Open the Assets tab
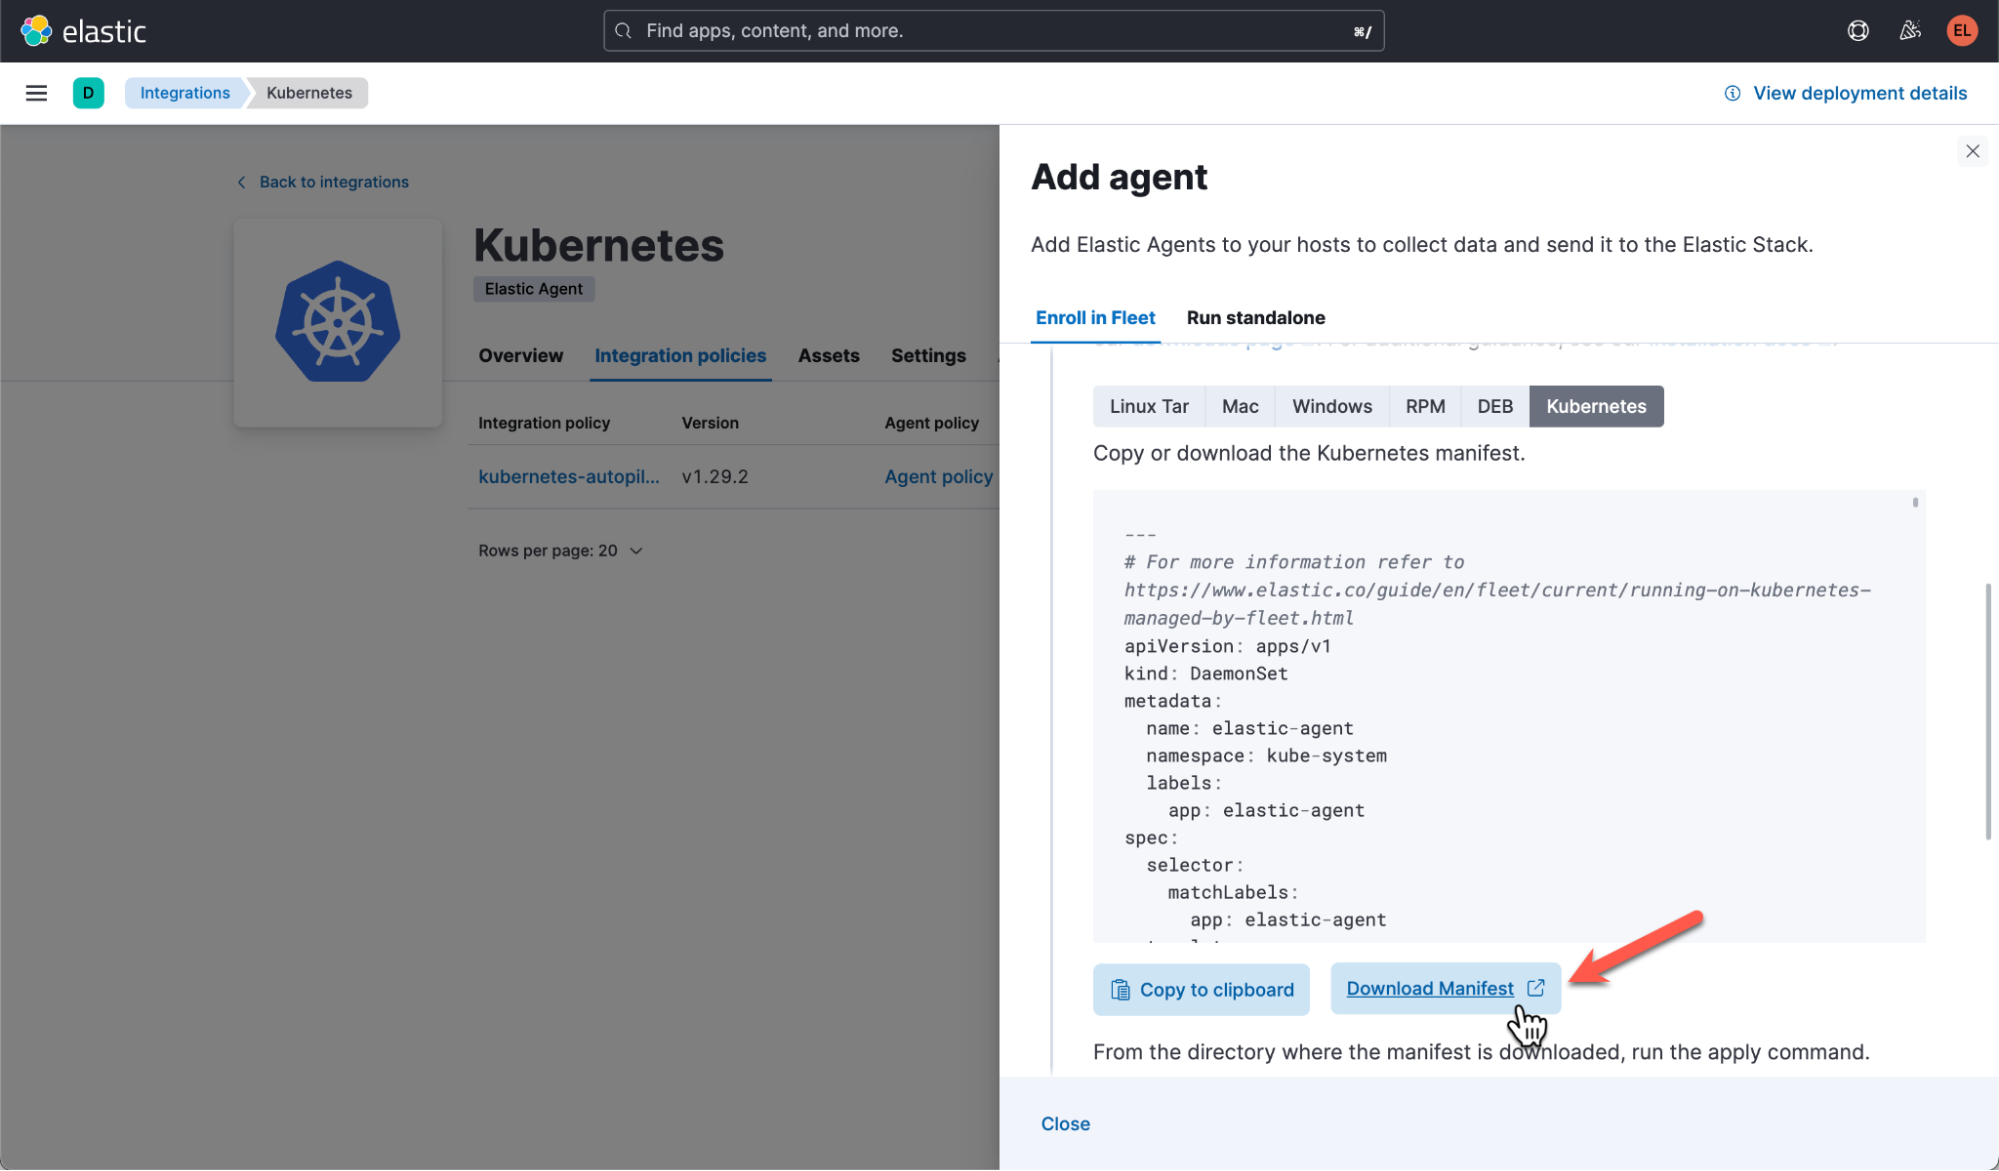This screenshot has width=1999, height=1171. click(828, 355)
